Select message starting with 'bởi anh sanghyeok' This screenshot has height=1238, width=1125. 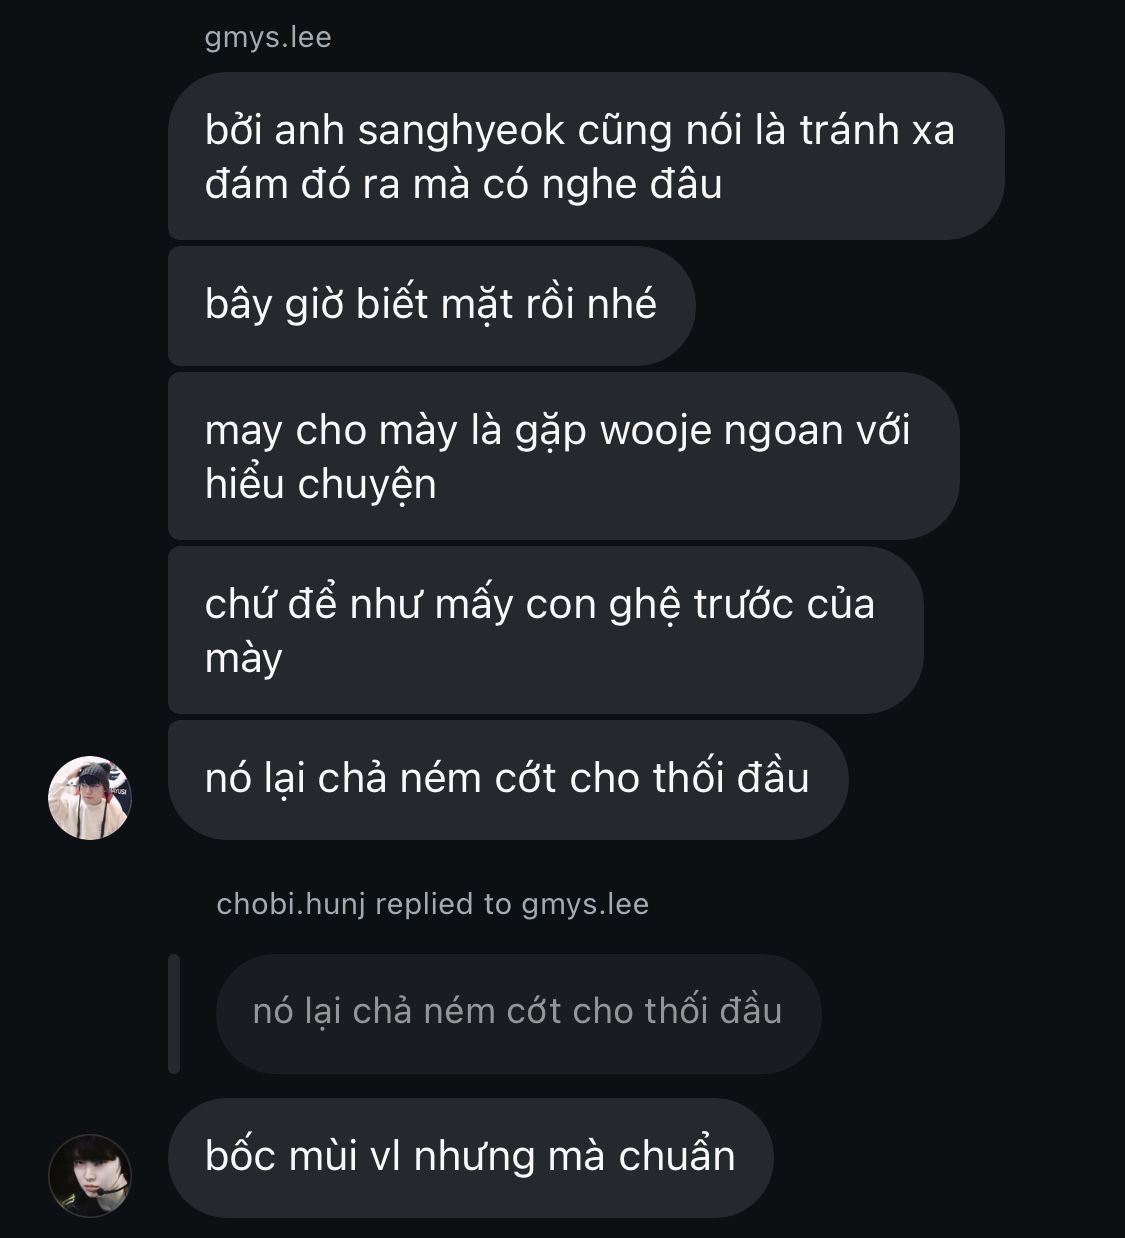pyautogui.click(x=586, y=156)
